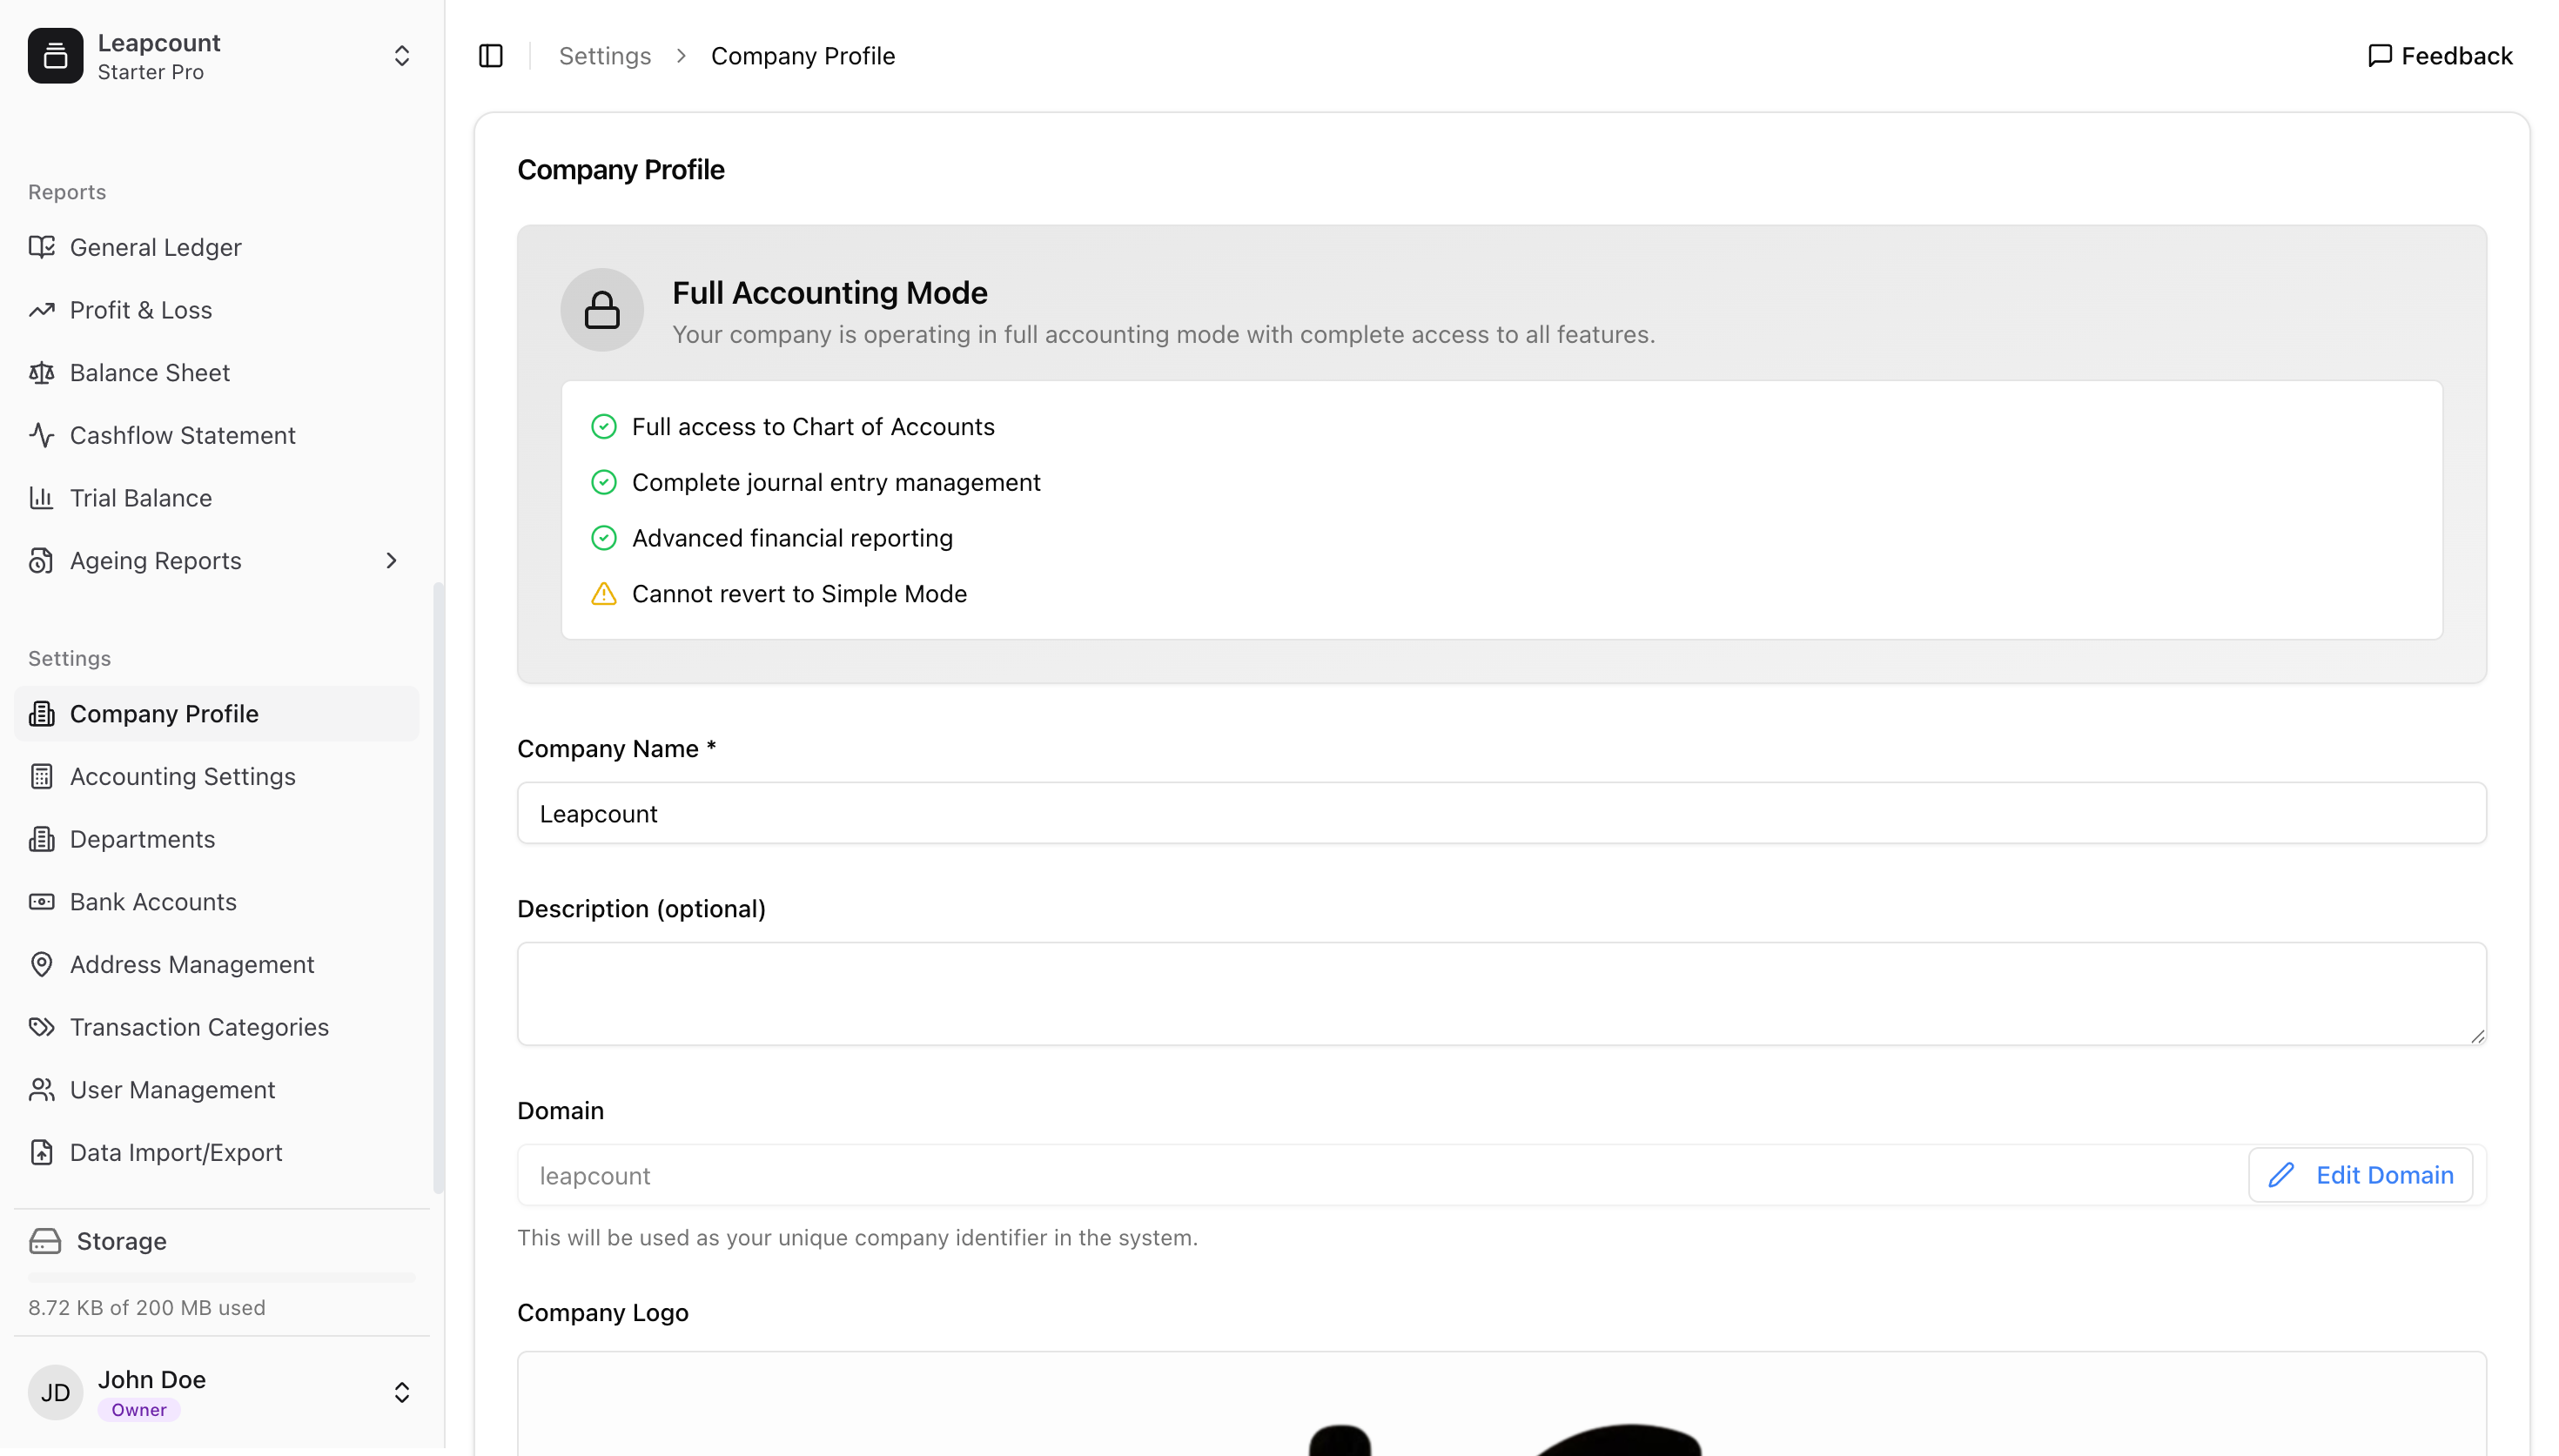Click the Trial Balance chart icon
The width and height of the screenshot is (2559, 1456).
[41, 498]
